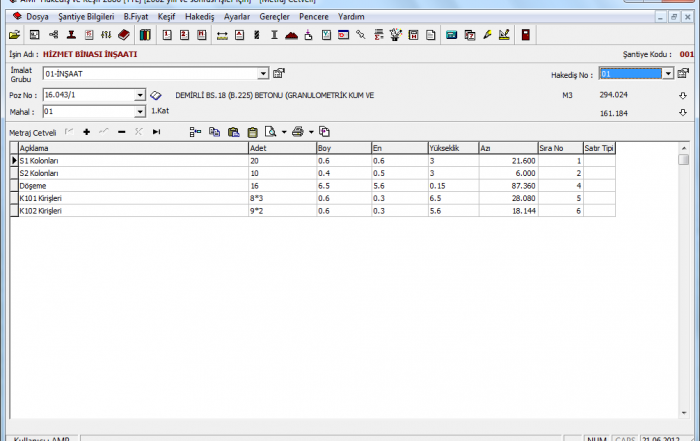Add a new row with the plus icon
The image size is (700, 441).
(x=87, y=132)
